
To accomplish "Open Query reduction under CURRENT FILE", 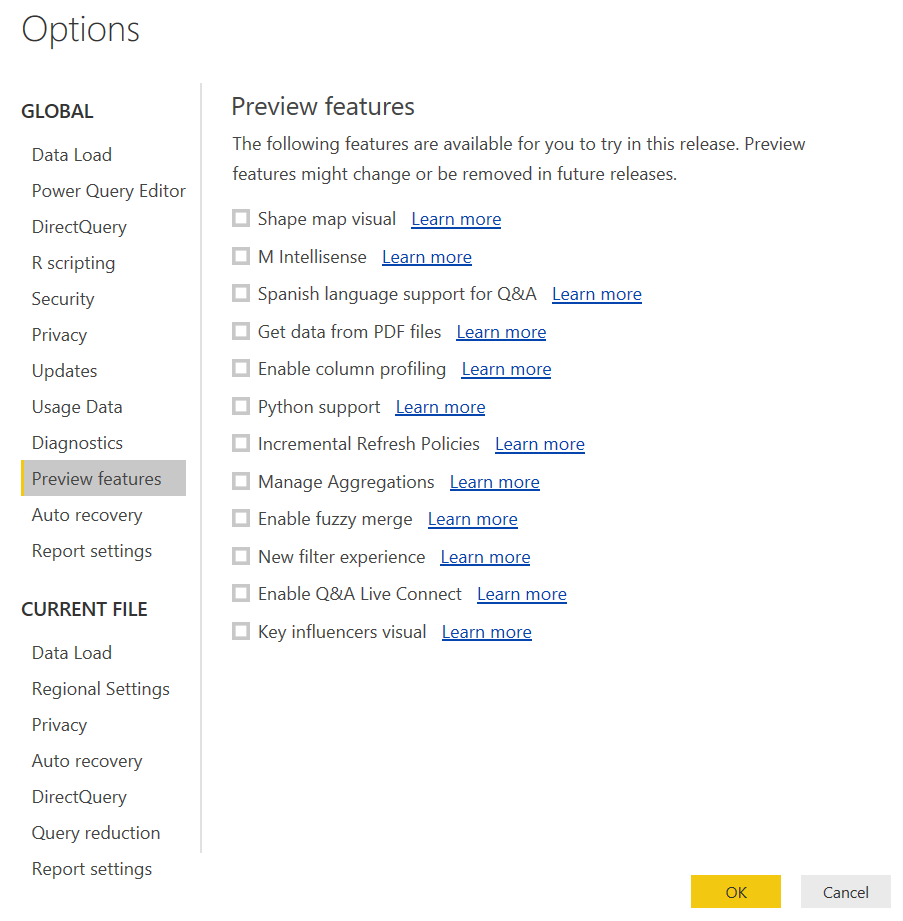I will (95, 832).
